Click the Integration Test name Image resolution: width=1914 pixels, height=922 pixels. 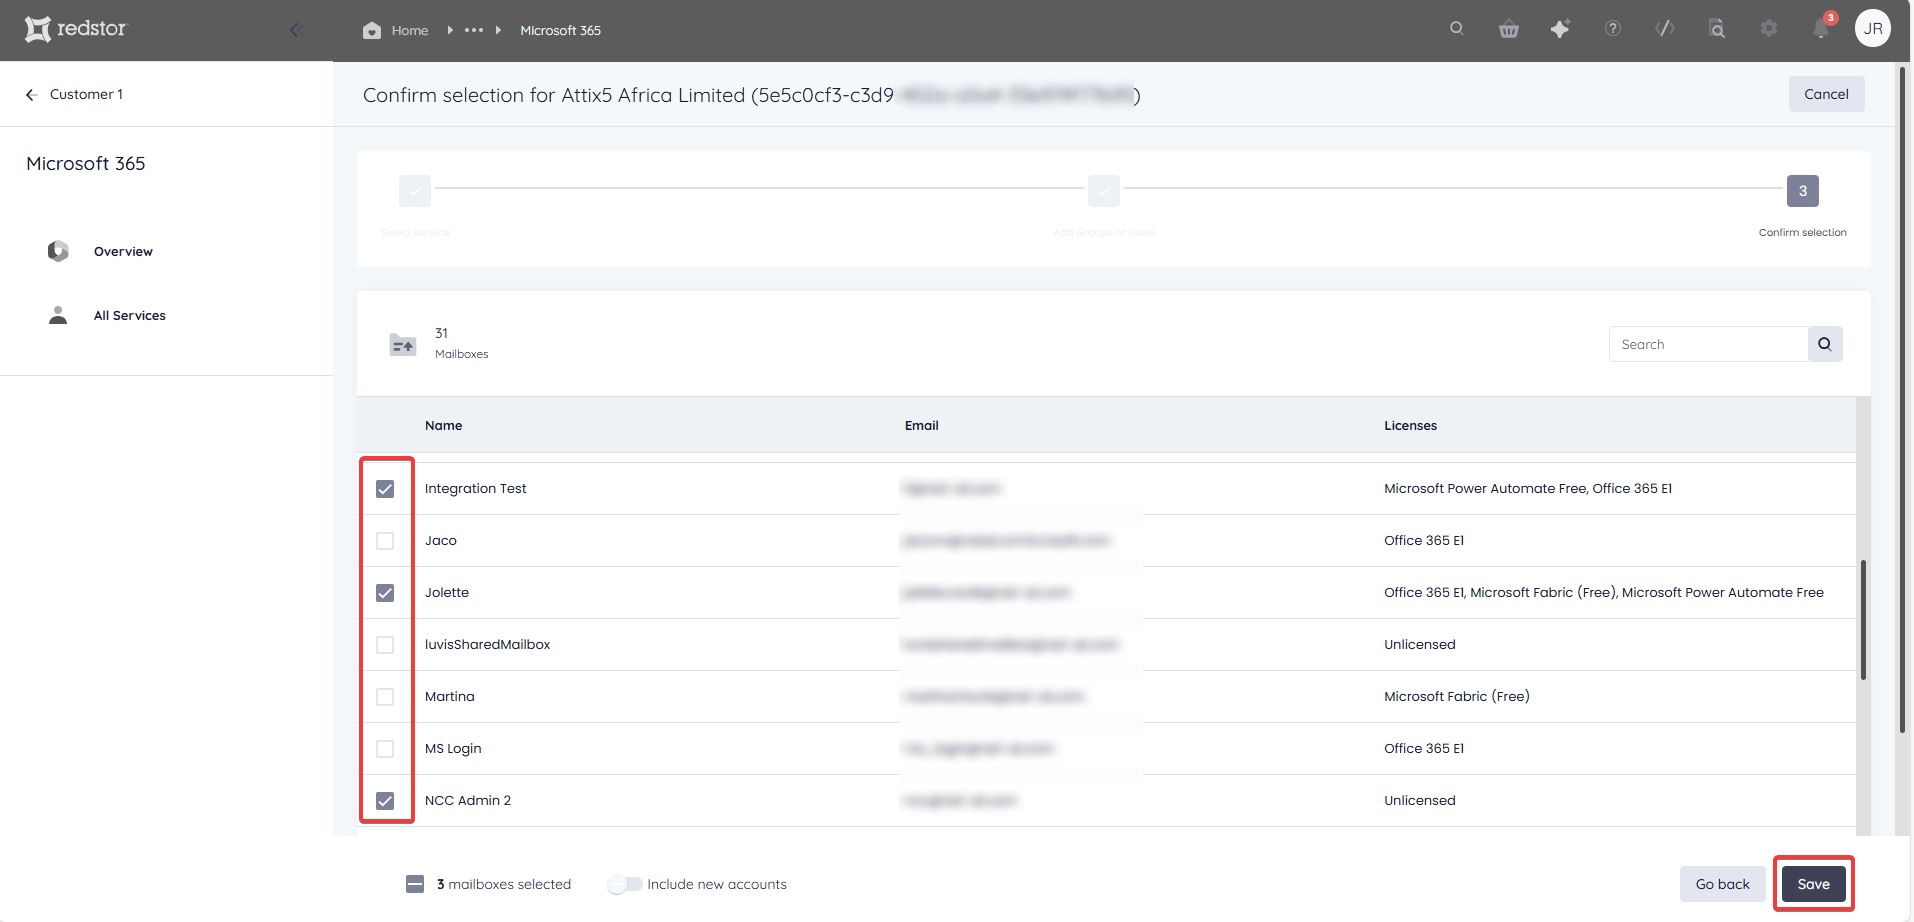click(475, 489)
